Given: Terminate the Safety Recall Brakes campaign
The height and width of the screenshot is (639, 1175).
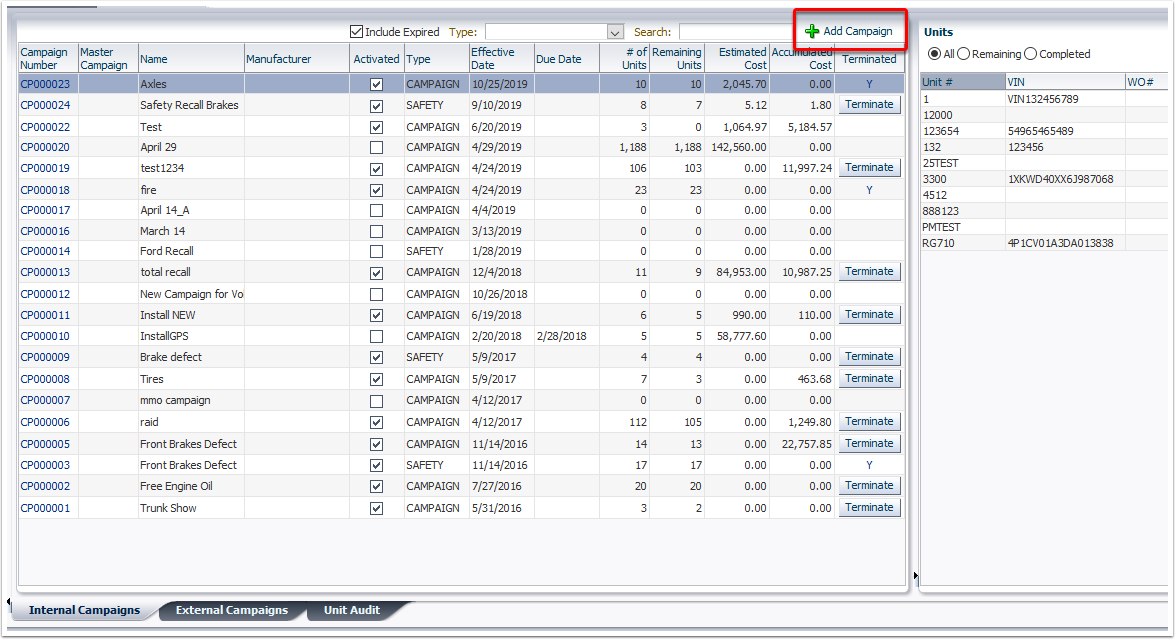Looking at the screenshot, I should click(869, 105).
